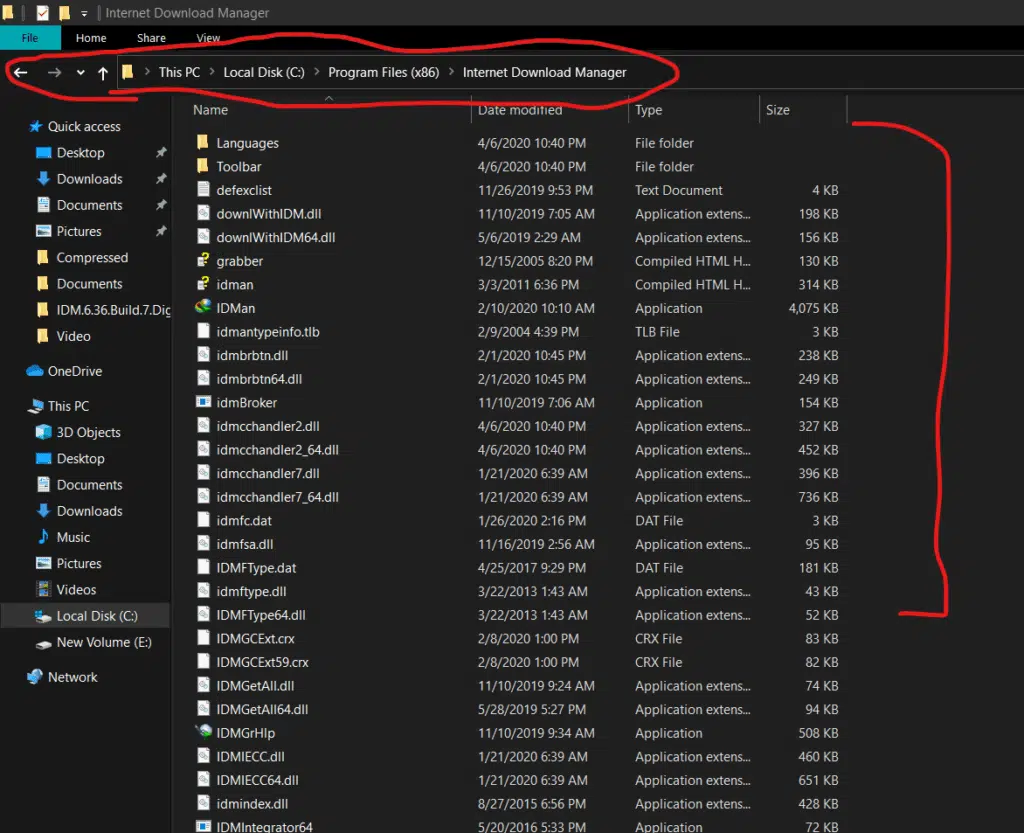Expand chevron after Program Files (x86) breadcrumb
Viewport: 1024px width, 833px height.
451,72
